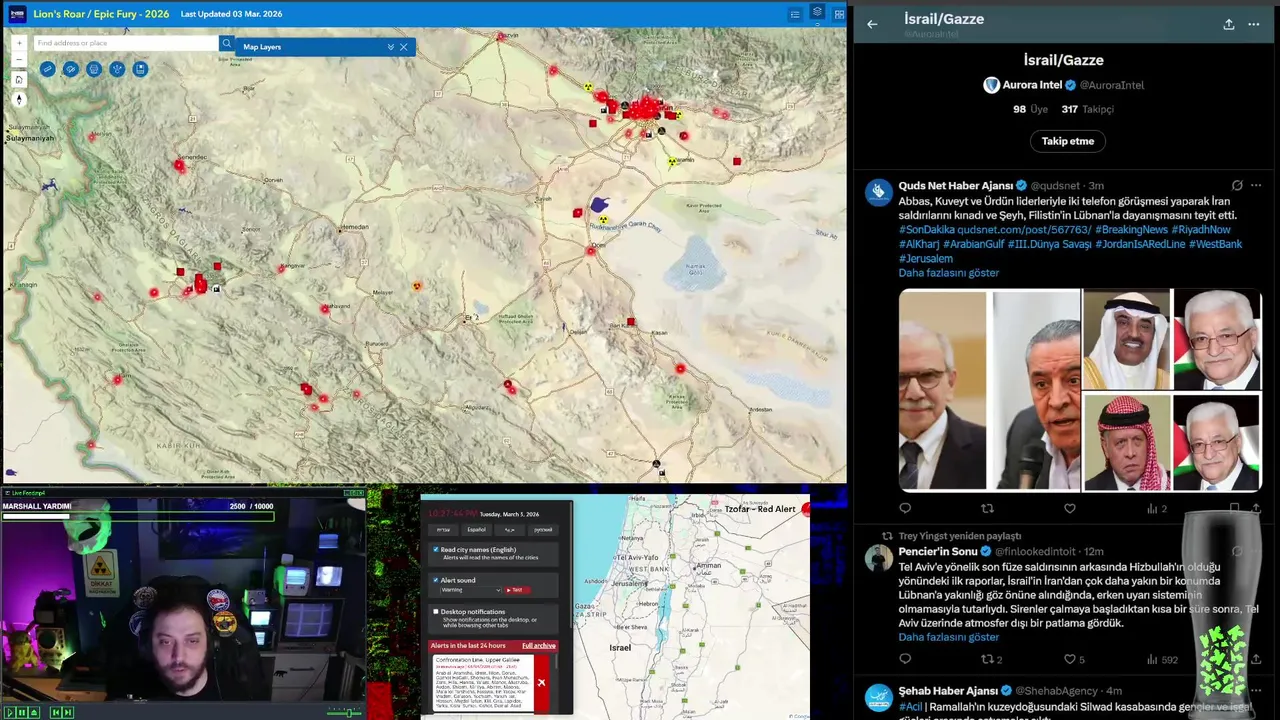
Task: Switch alert language to Russian
Action: click(543, 530)
